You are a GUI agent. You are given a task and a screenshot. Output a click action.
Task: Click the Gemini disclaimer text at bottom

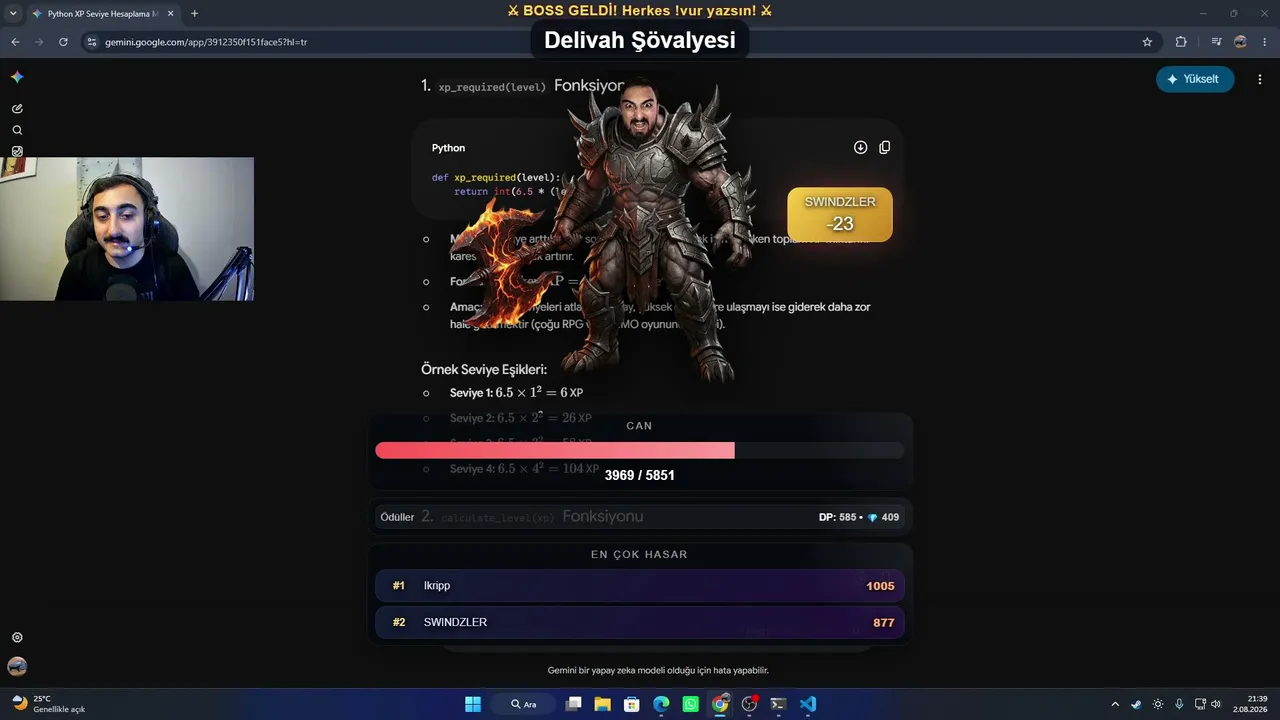[x=658, y=670]
